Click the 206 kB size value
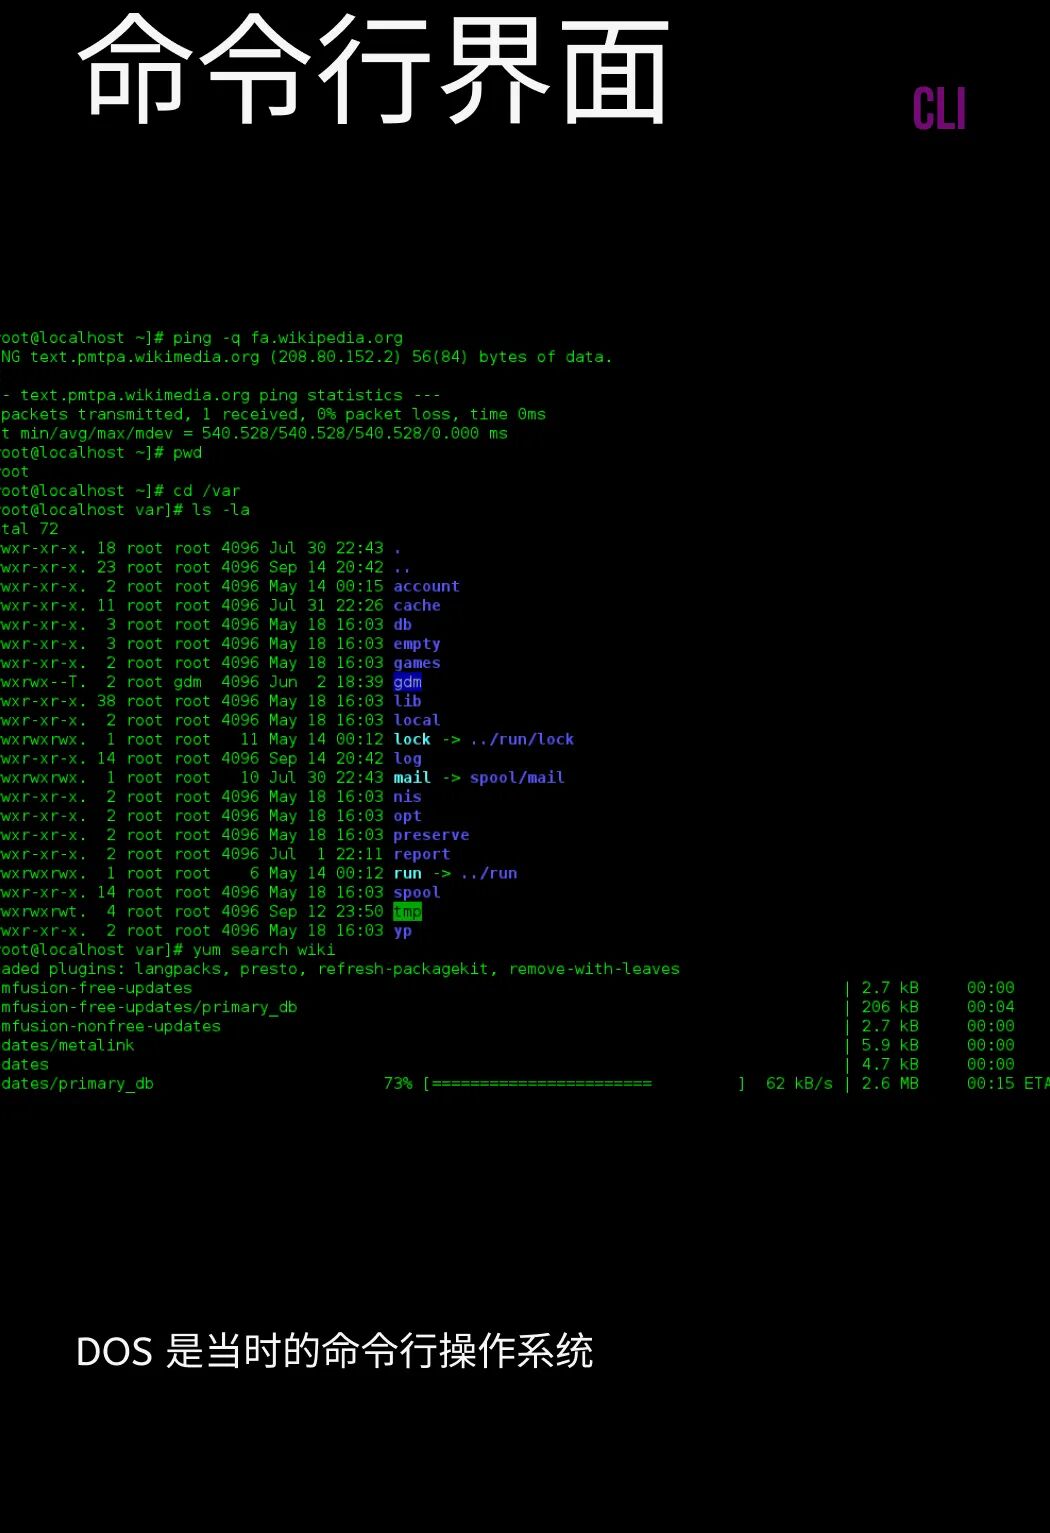The image size is (1050, 1533). [x=890, y=1007]
